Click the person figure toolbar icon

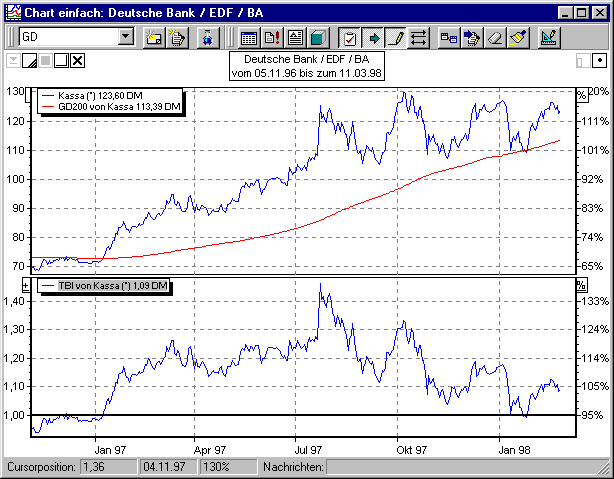pos(208,39)
